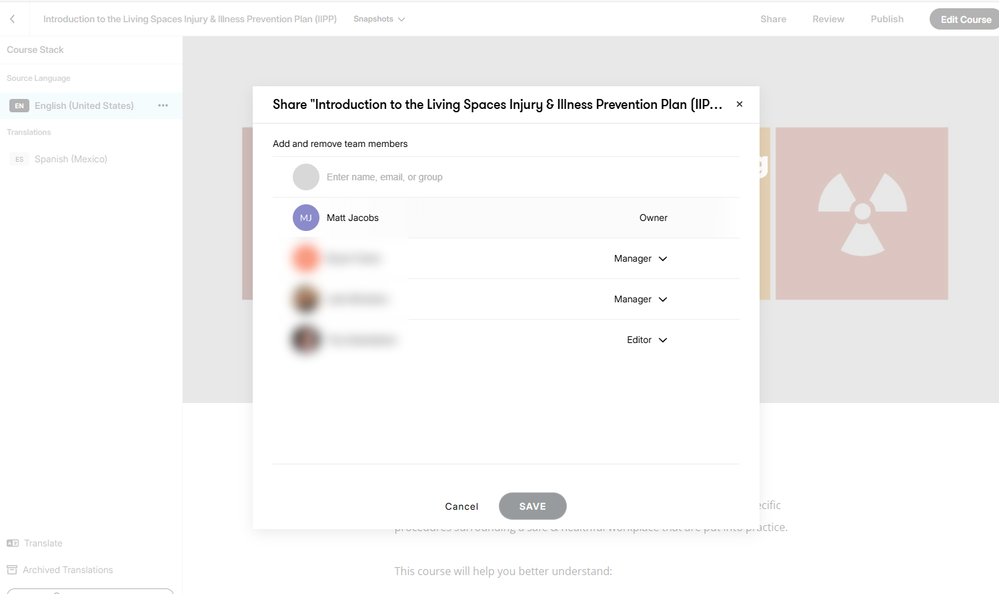The image size is (999, 594).
Task: Open the Editor role dropdown
Action: (647, 340)
